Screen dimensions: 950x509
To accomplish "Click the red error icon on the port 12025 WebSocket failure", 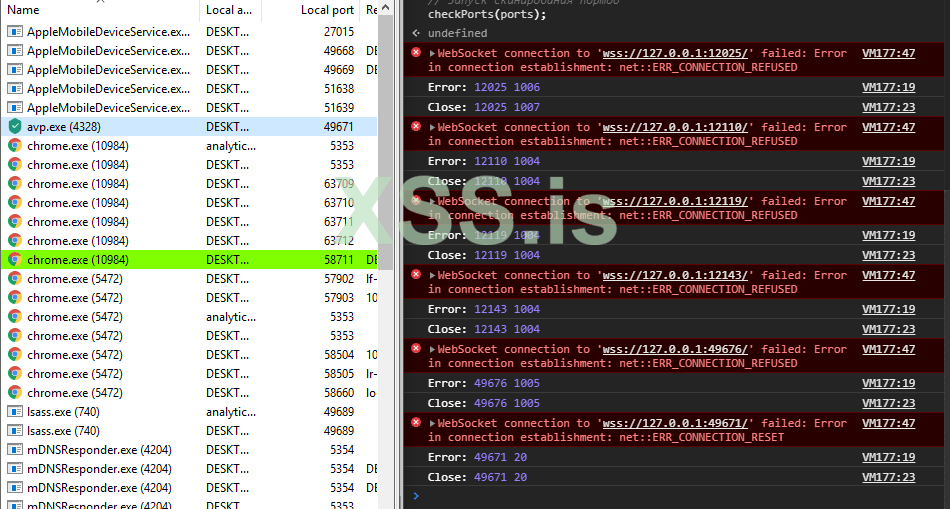I will click(416, 53).
